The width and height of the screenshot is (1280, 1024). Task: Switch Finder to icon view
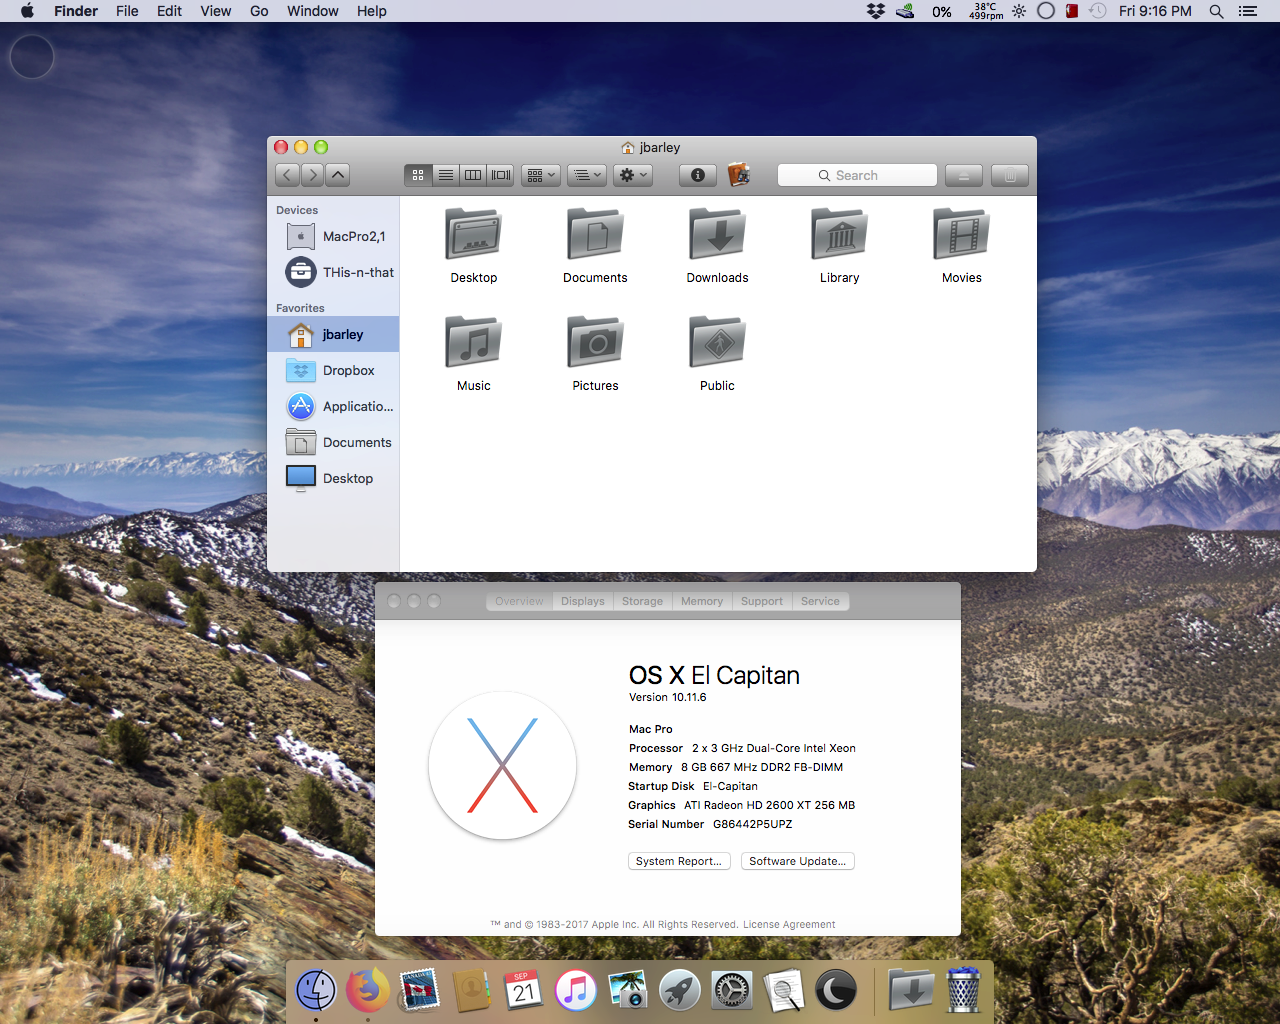tap(418, 175)
